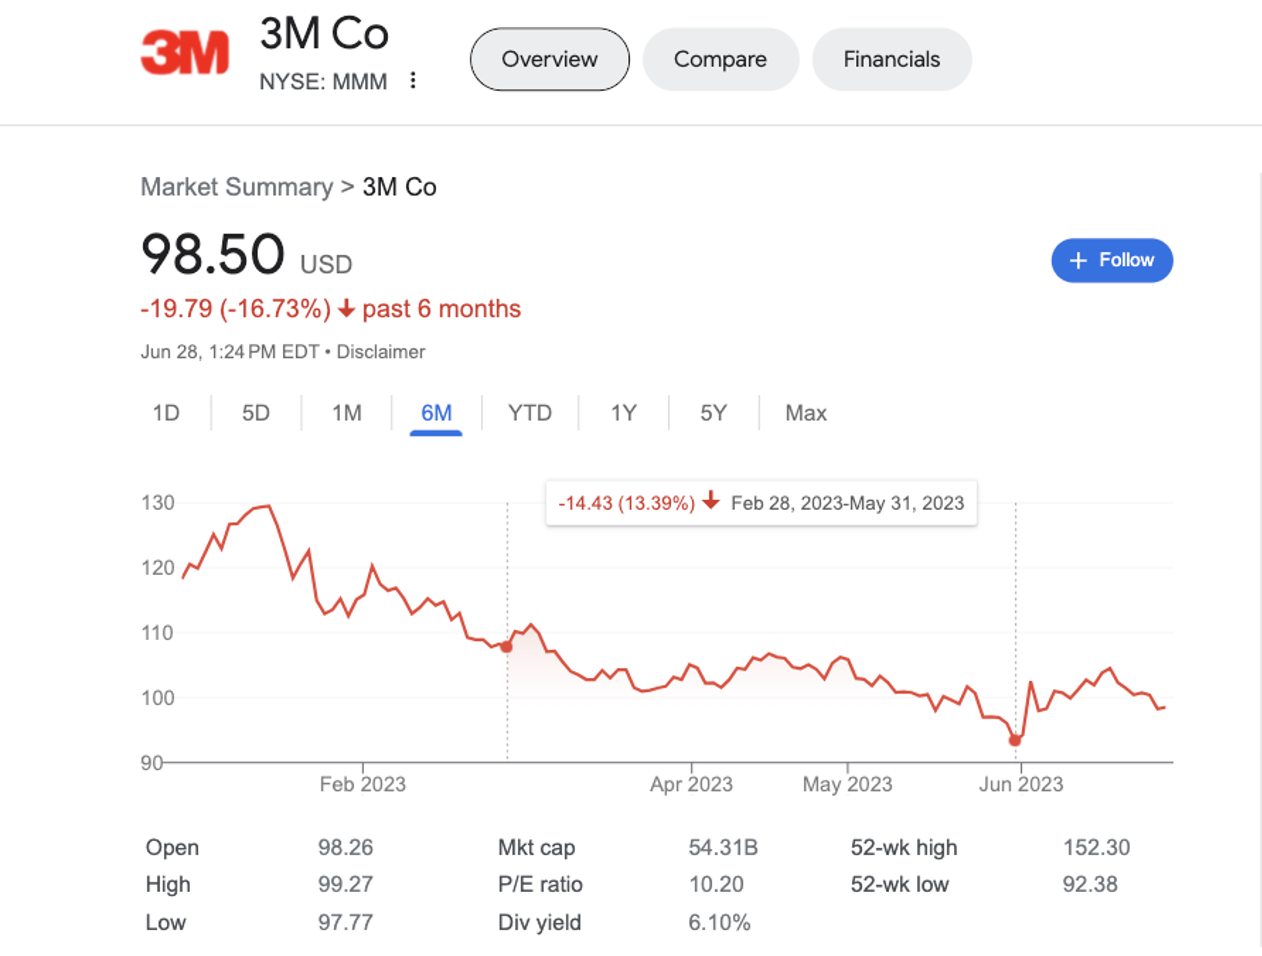Open the three-dot more options menu
Image resolution: width=1262 pixels, height=956 pixels.
coord(413,81)
